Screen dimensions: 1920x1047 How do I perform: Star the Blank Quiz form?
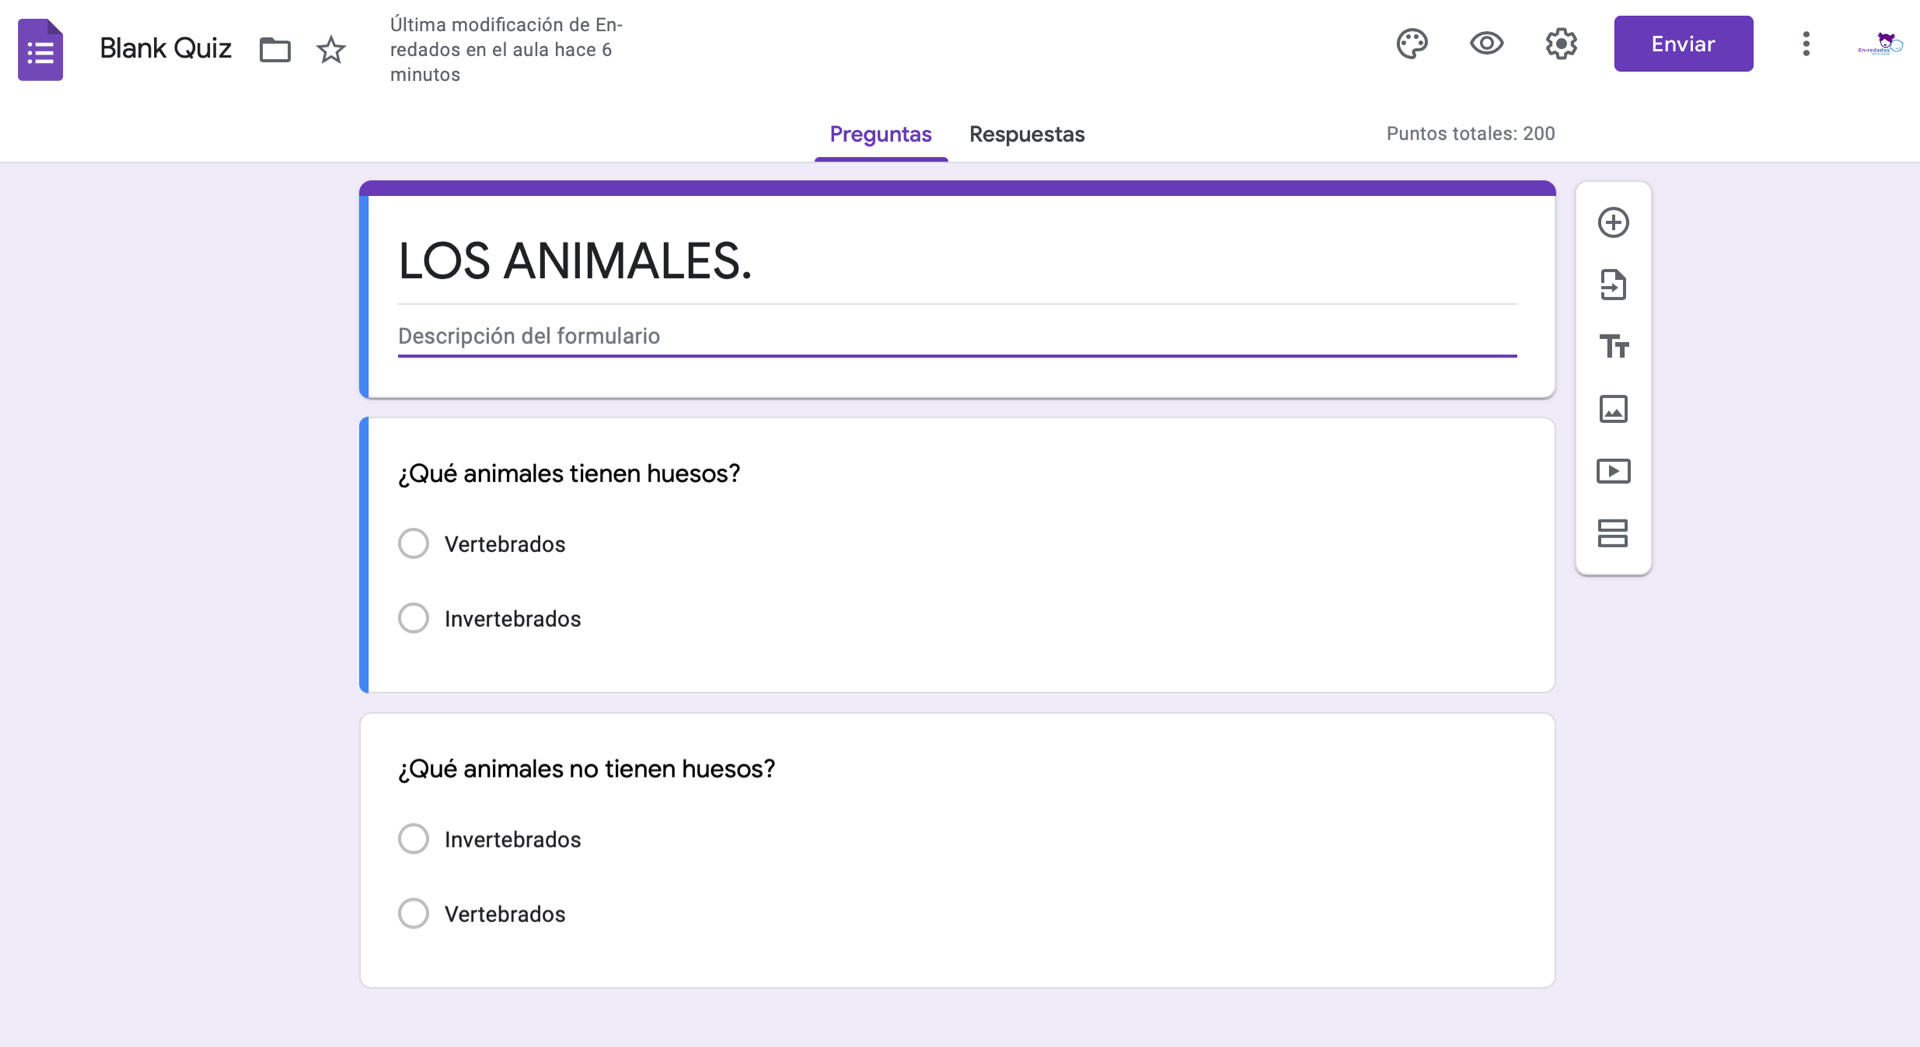coord(331,49)
